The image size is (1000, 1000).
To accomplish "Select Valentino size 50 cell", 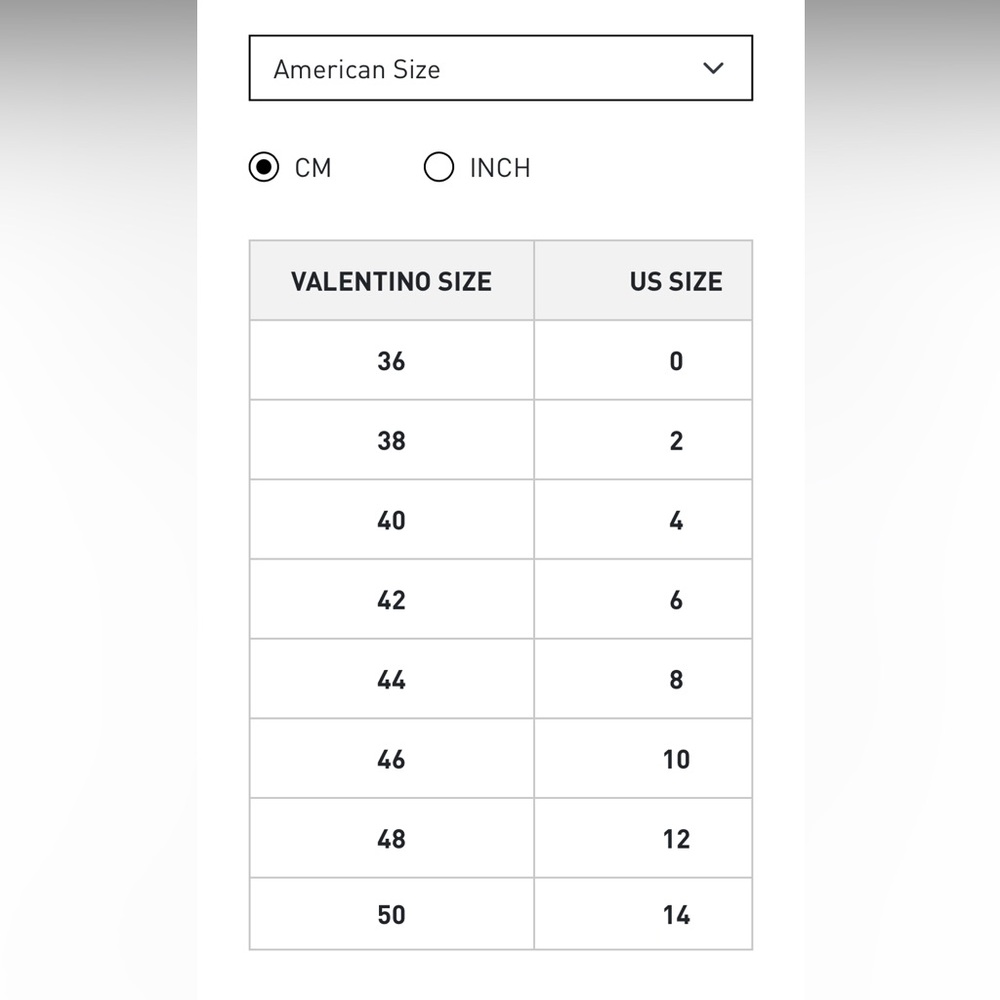I will [392, 915].
